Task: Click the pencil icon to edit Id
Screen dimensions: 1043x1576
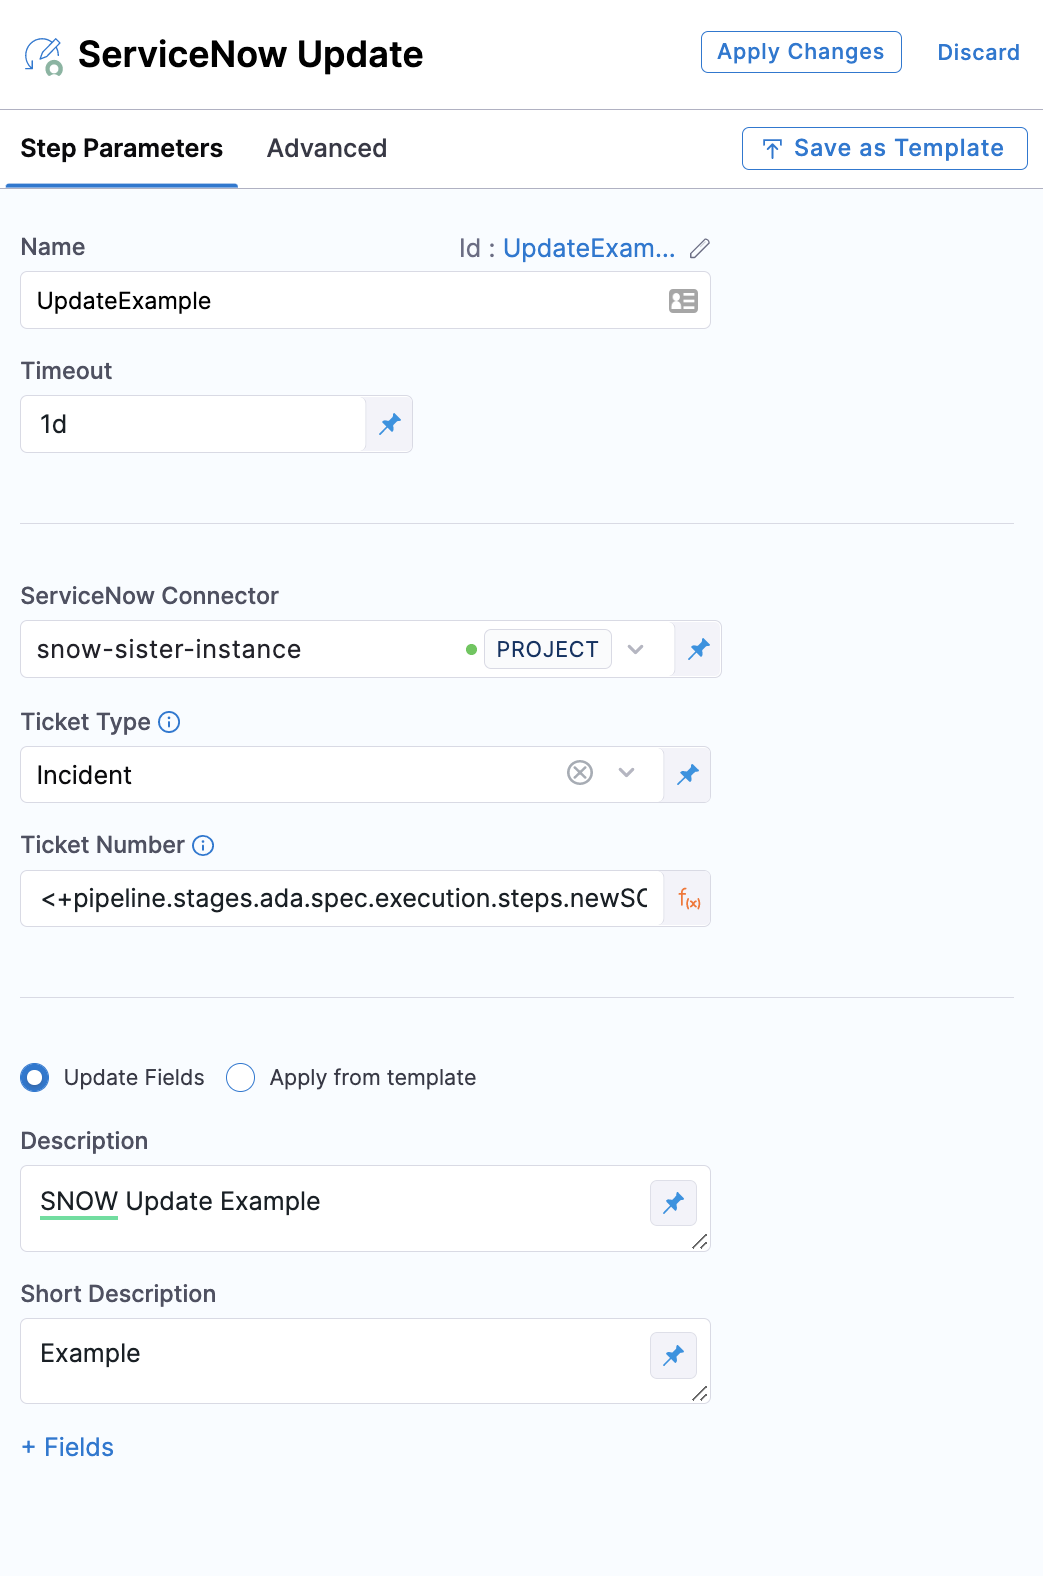Action: [700, 248]
